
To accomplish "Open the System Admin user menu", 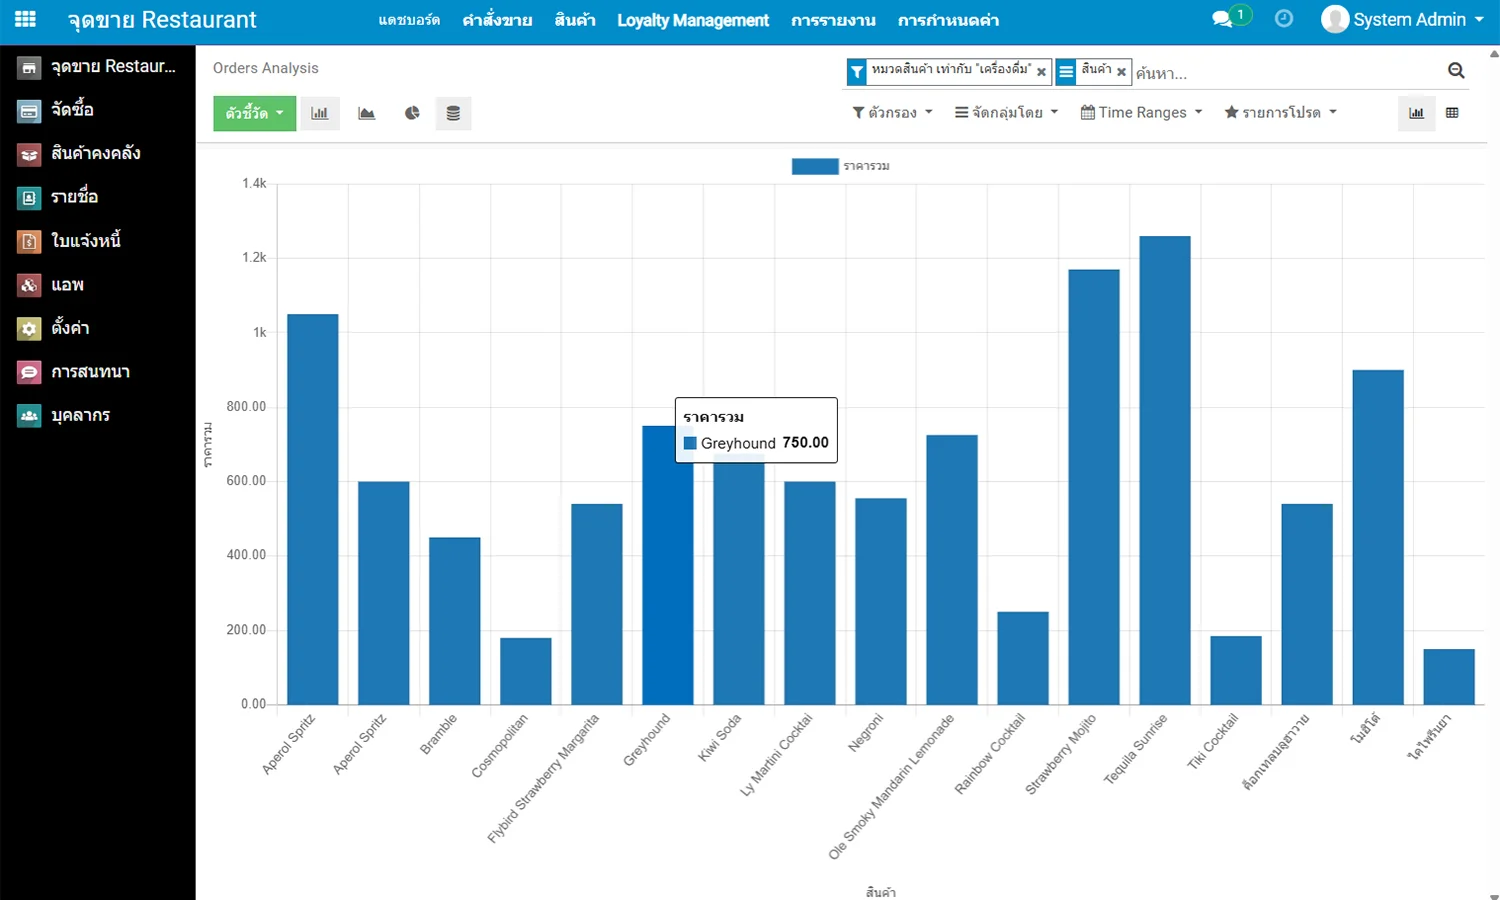I will [1402, 19].
